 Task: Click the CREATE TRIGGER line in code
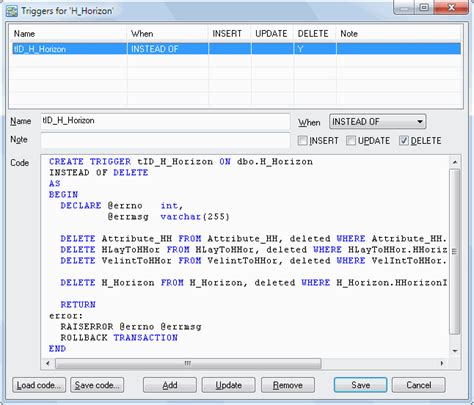181,162
